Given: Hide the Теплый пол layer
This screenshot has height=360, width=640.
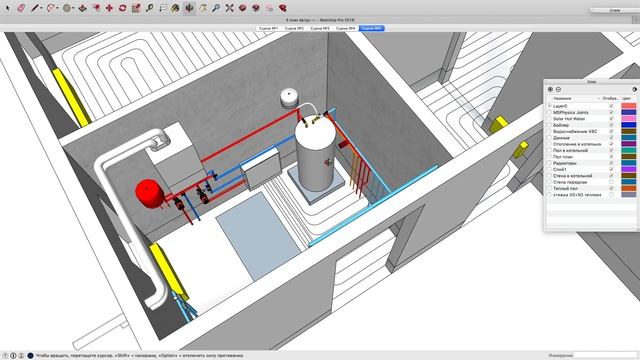Looking at the screenshot, I should [611, 188].
